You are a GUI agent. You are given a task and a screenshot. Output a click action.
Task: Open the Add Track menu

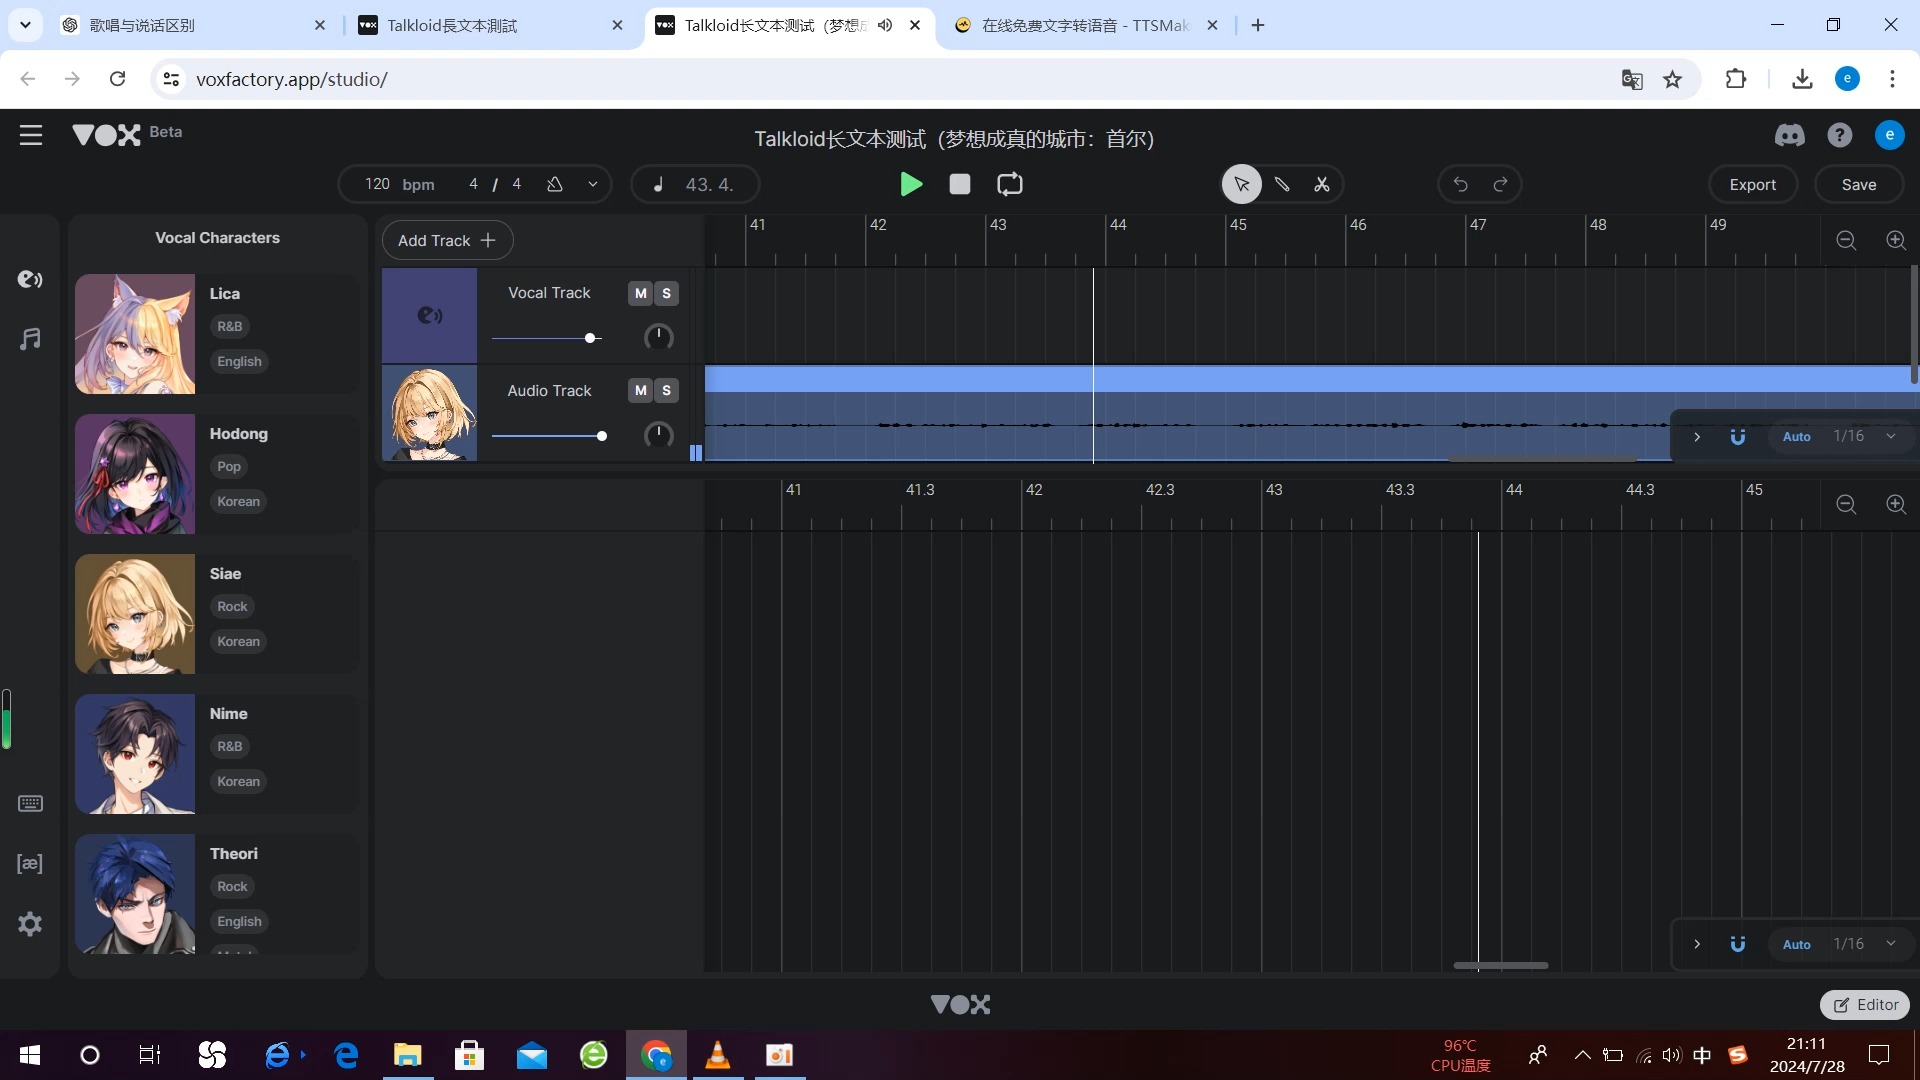pyautogui.click(x=447, y=240)
